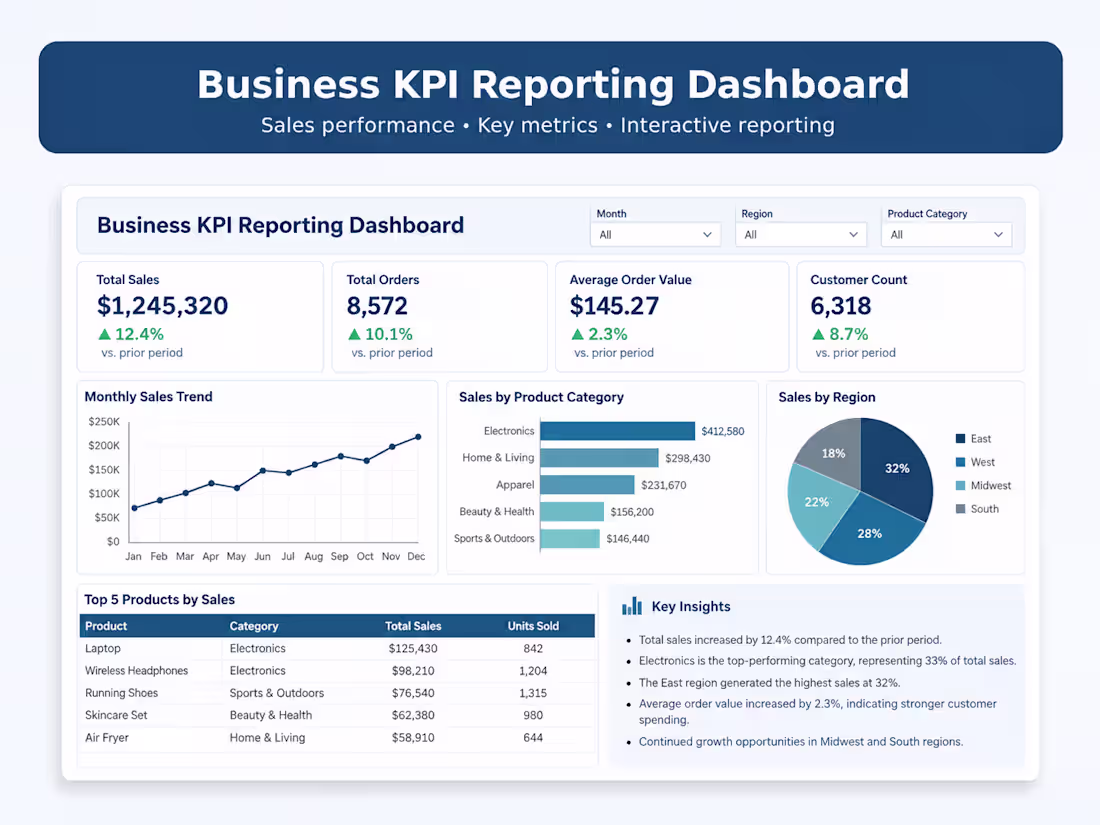Image resolution: width=1100 pixels, height=825 pixels.
Task: Click the Key Insights bar chart icon
Action: click(632, 606)
